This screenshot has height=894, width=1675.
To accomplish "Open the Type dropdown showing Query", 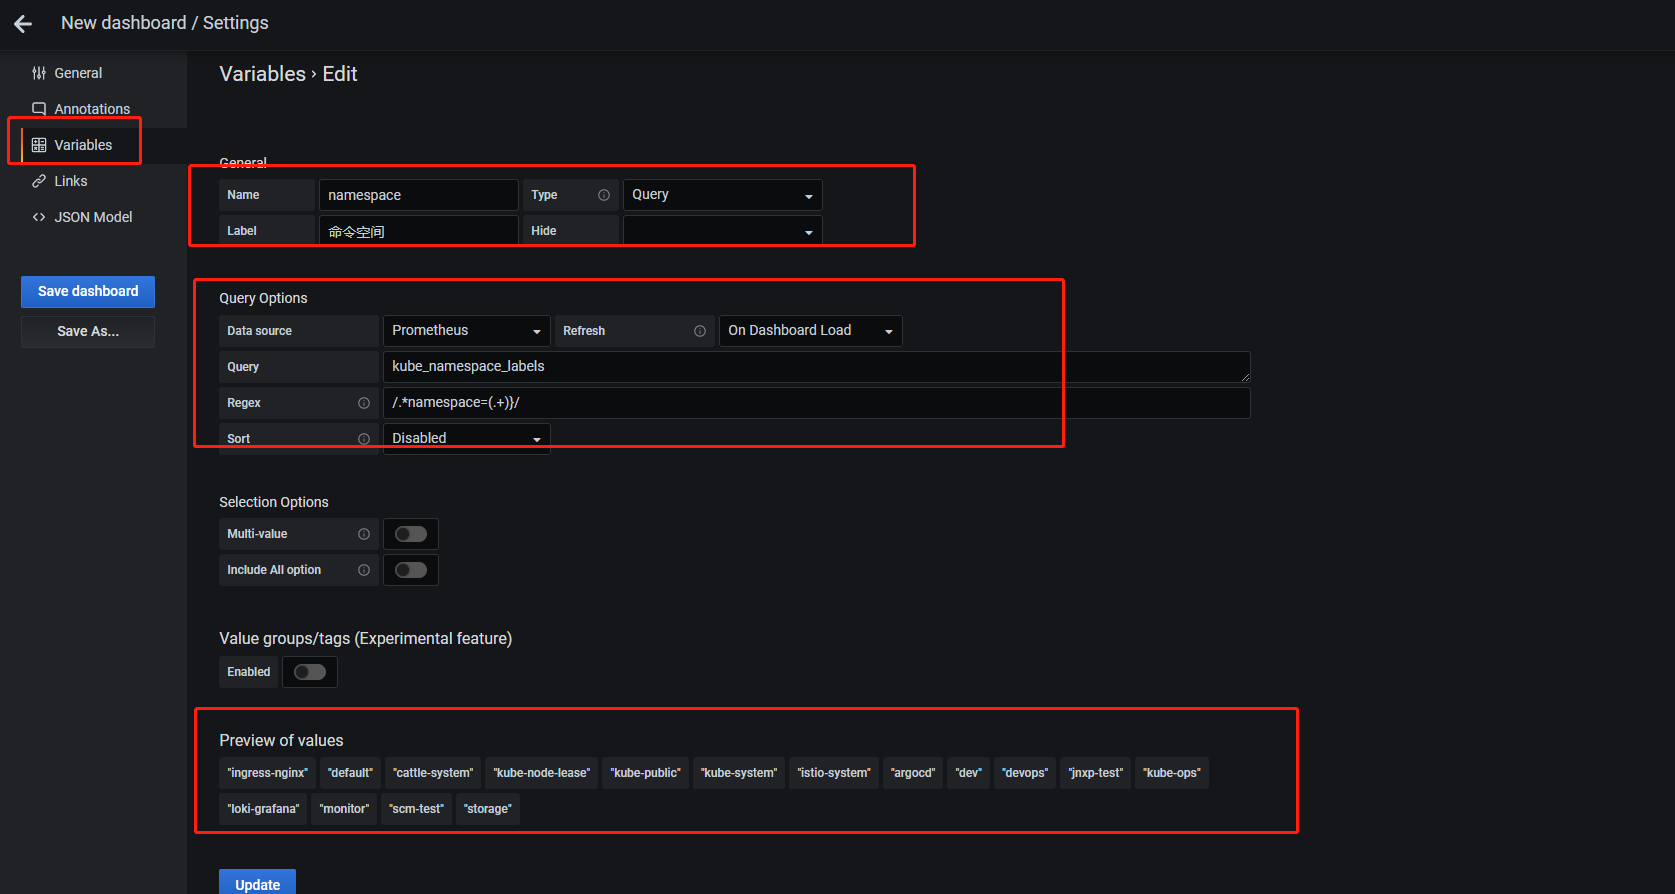I will point(723,195).
